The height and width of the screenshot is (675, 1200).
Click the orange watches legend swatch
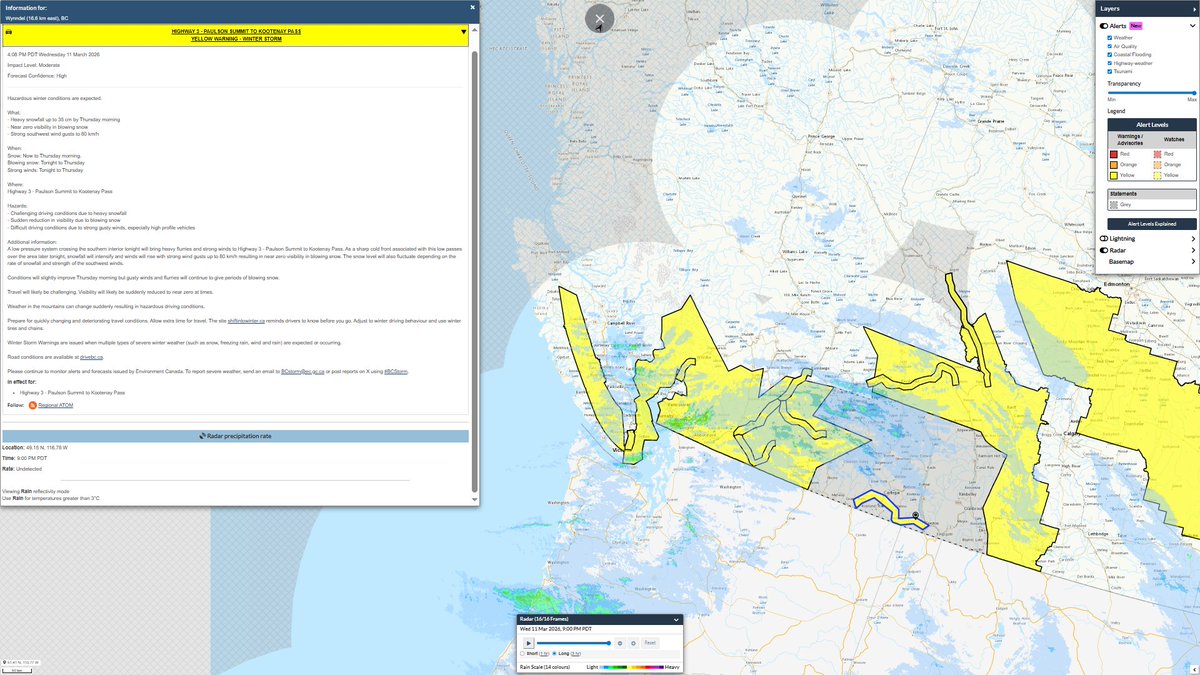click(x=1159, y=164)
